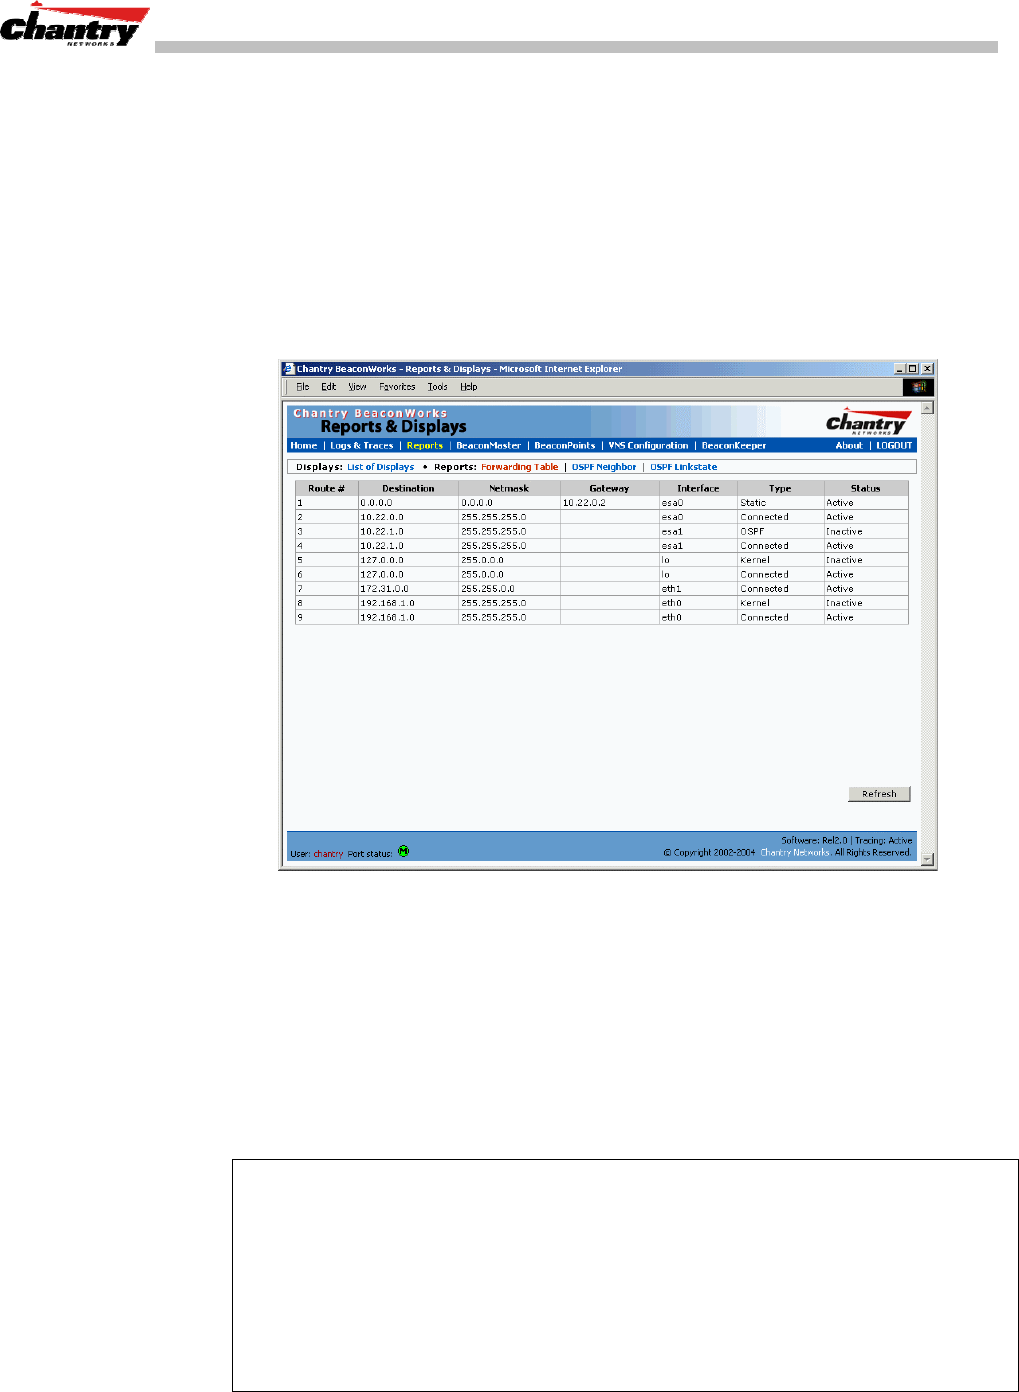Click the Destination column header
Screen dimensions: 1019x1392
tap(408, 488)
